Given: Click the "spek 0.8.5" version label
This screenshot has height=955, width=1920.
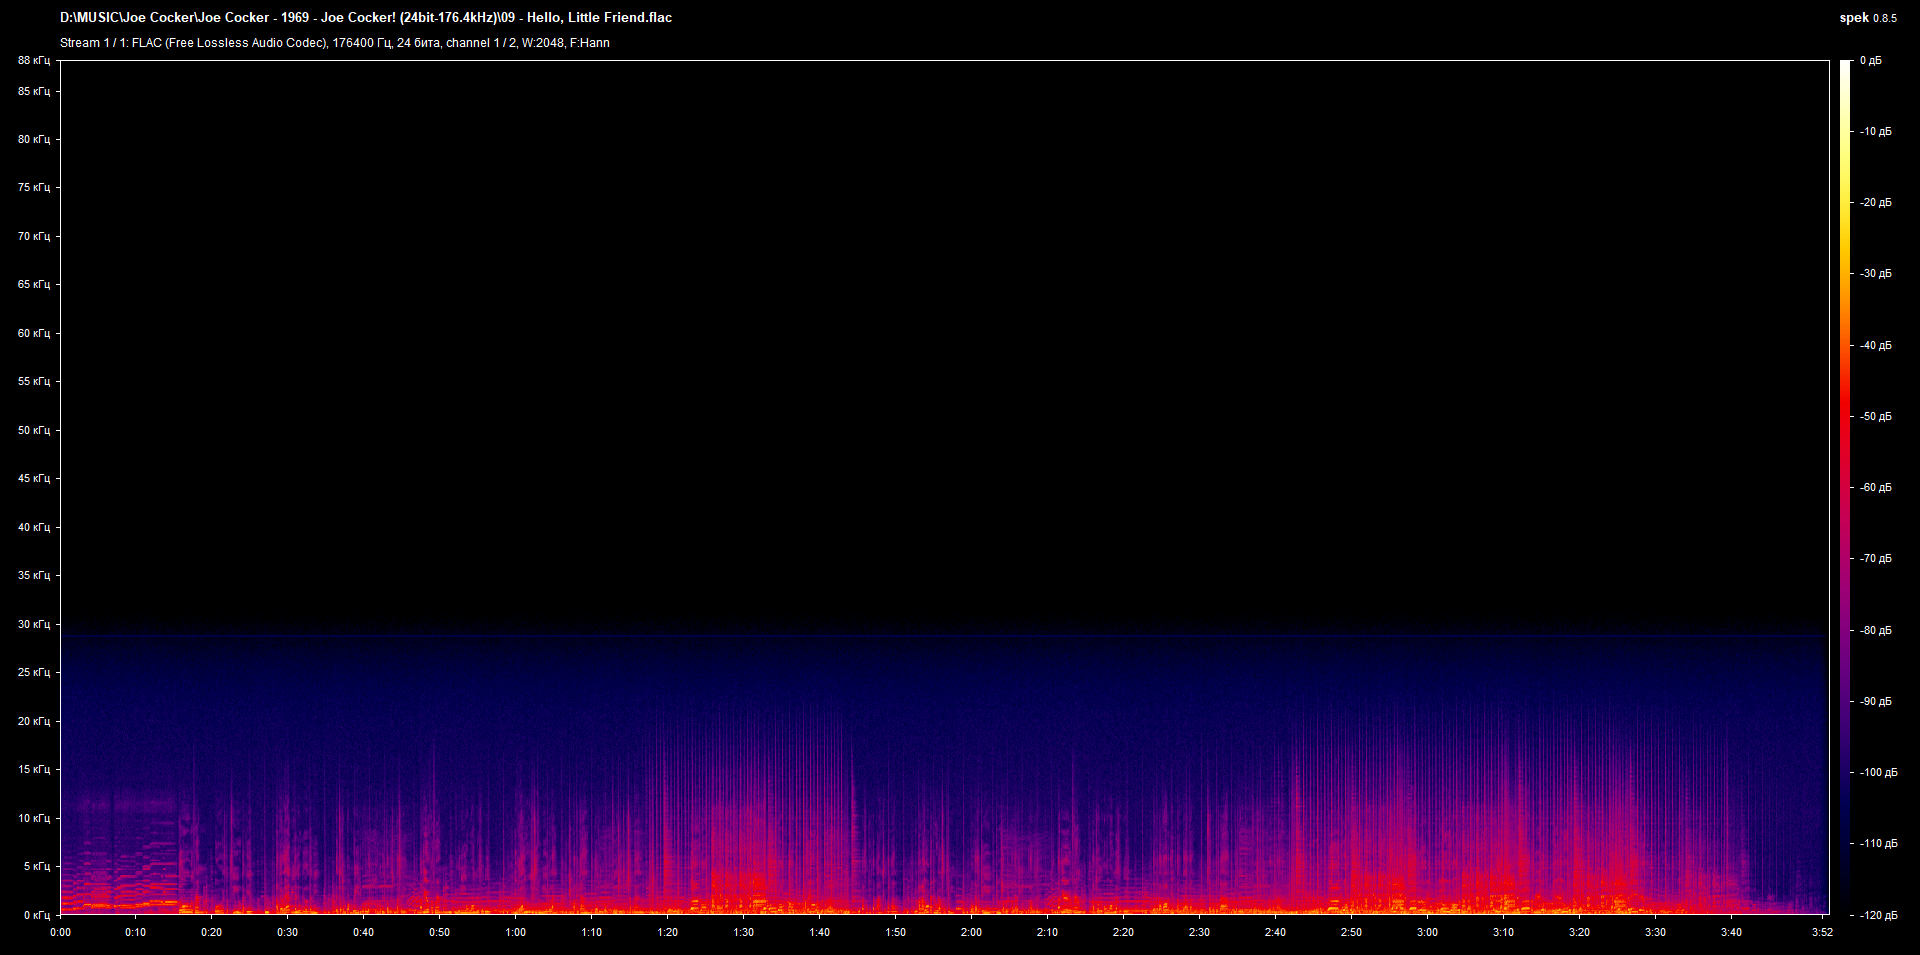Looking at the screenshot, I should coord(1868,18).
